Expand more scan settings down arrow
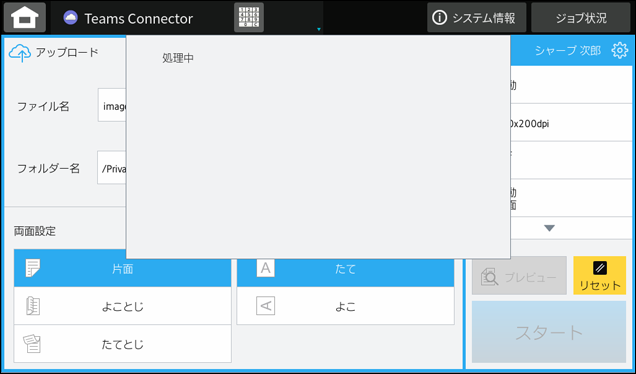 click(x=549, y=228)
